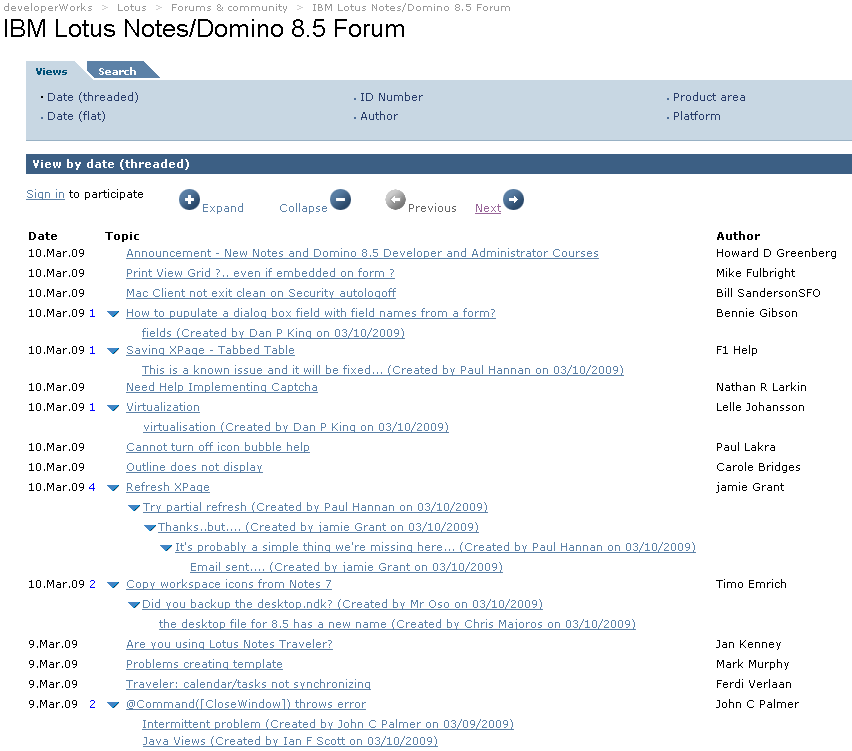The width and height of the screenshot is (852, 751).
Task: Click the Sign in link
Action: coord(45,194)
